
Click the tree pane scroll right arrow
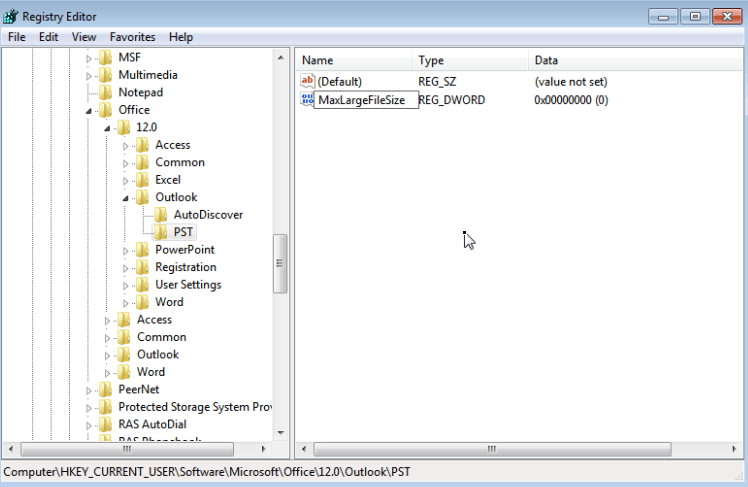pyautogui.click(x=263, y=449)
